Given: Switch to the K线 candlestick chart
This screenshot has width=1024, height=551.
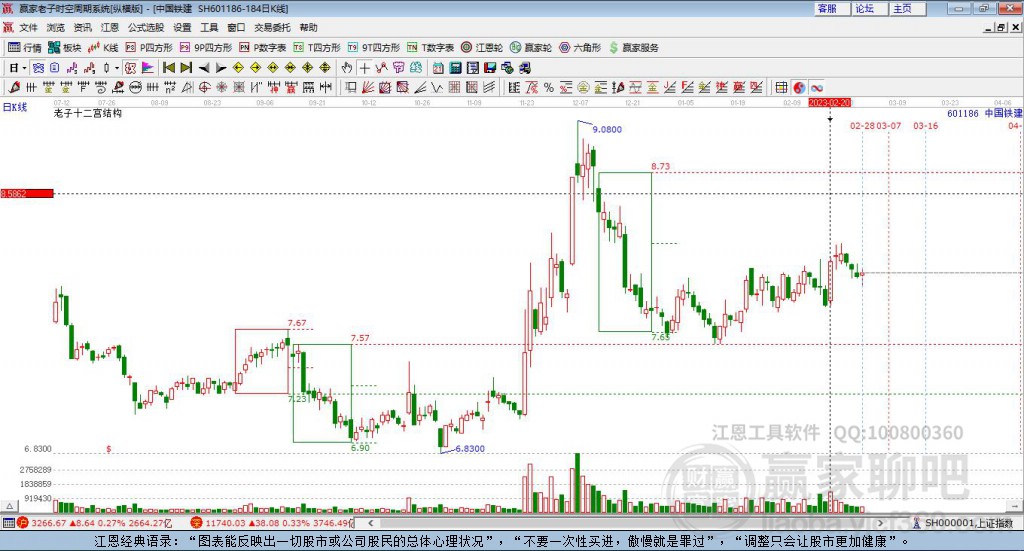Looking at the screenshot, I should coord(103,48).
